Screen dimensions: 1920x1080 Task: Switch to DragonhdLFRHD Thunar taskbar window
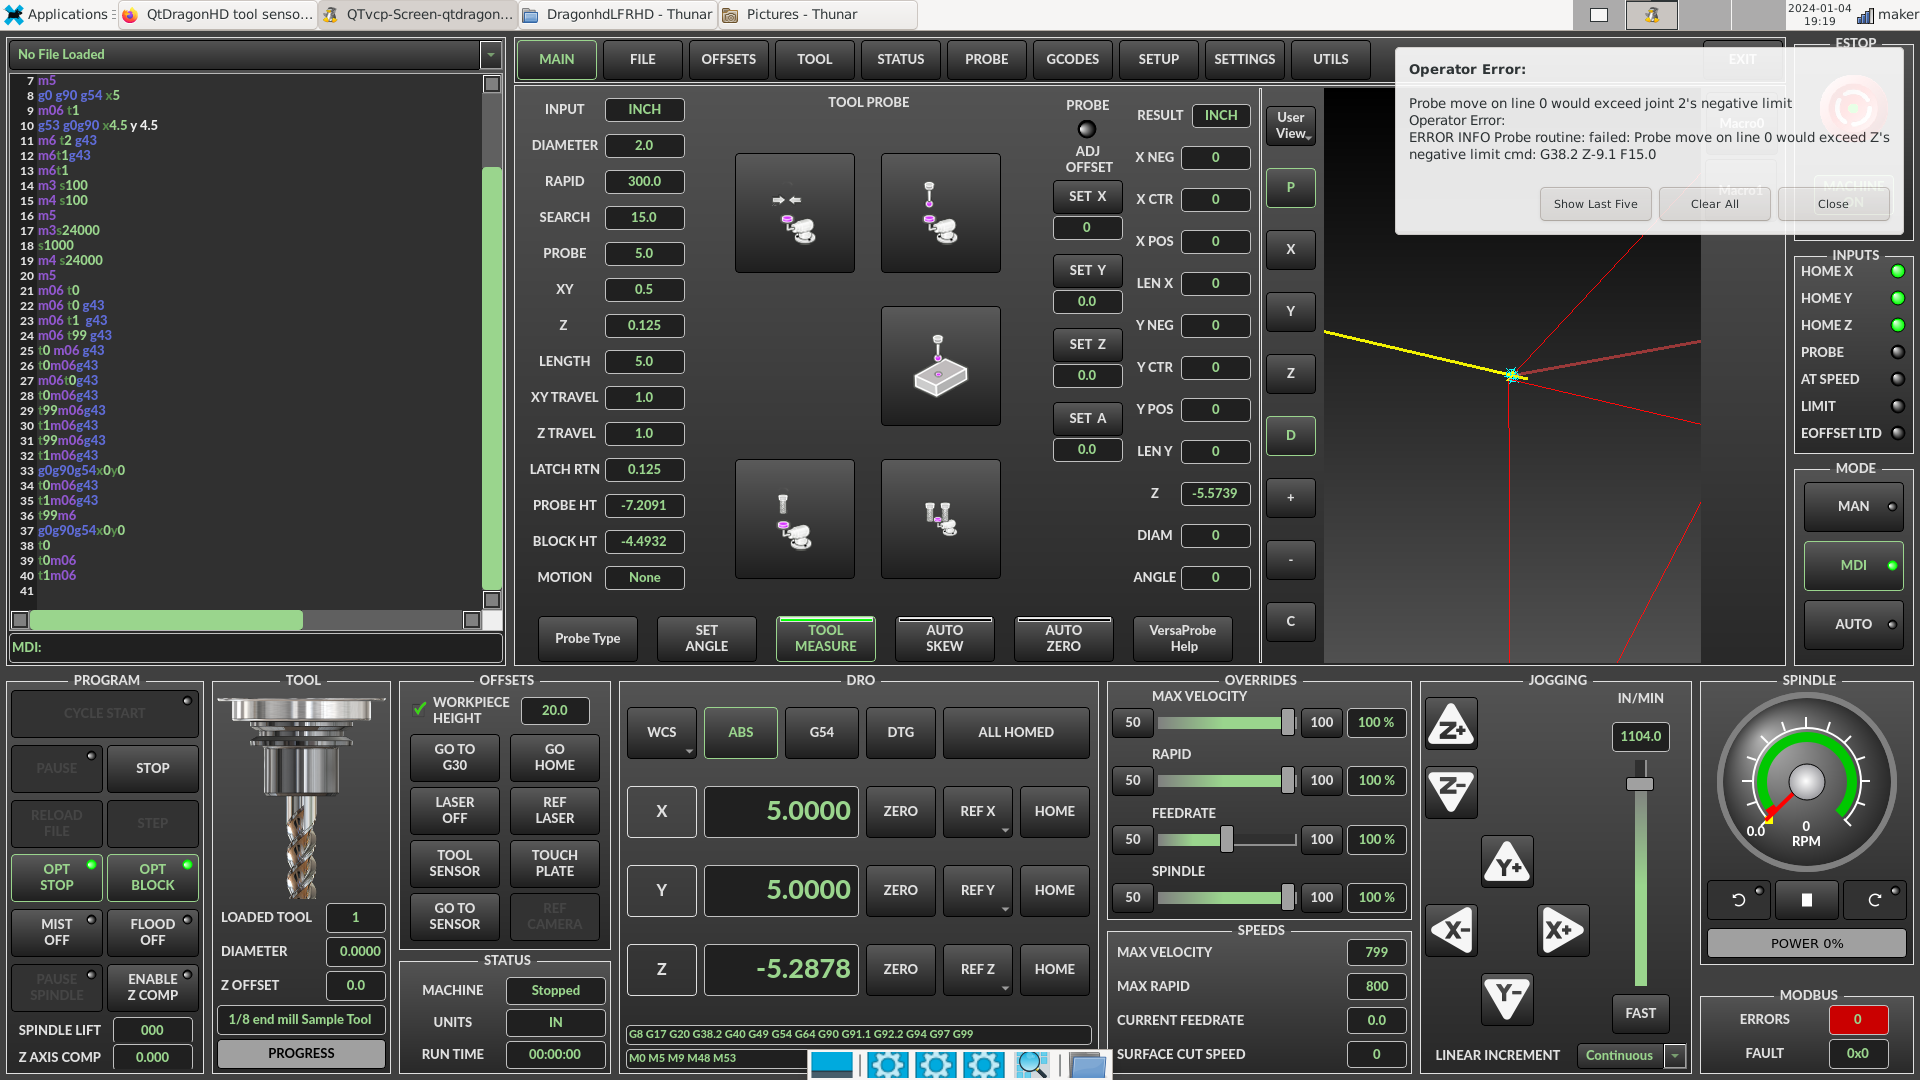click(617, 15)
